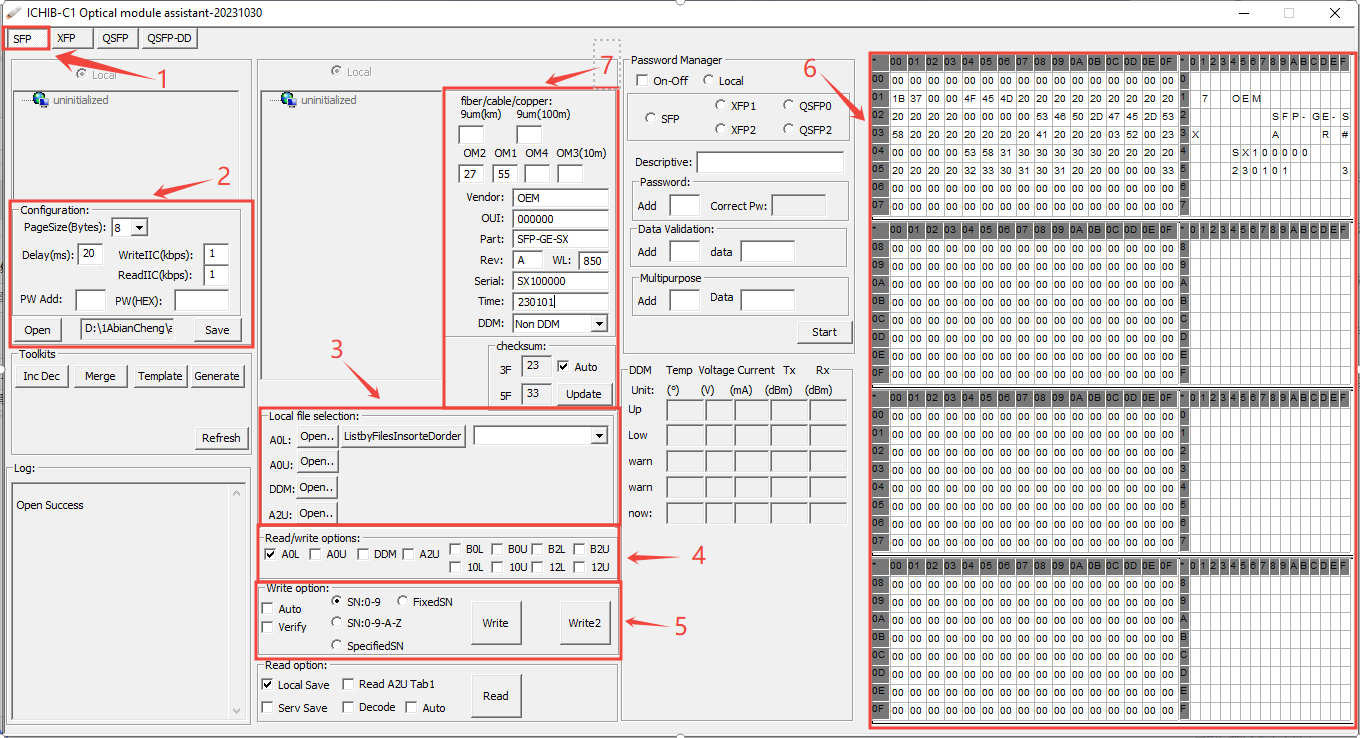1360x738 pixels.
Task: Select the FixedSN radio button
Action: pos(404,601)
